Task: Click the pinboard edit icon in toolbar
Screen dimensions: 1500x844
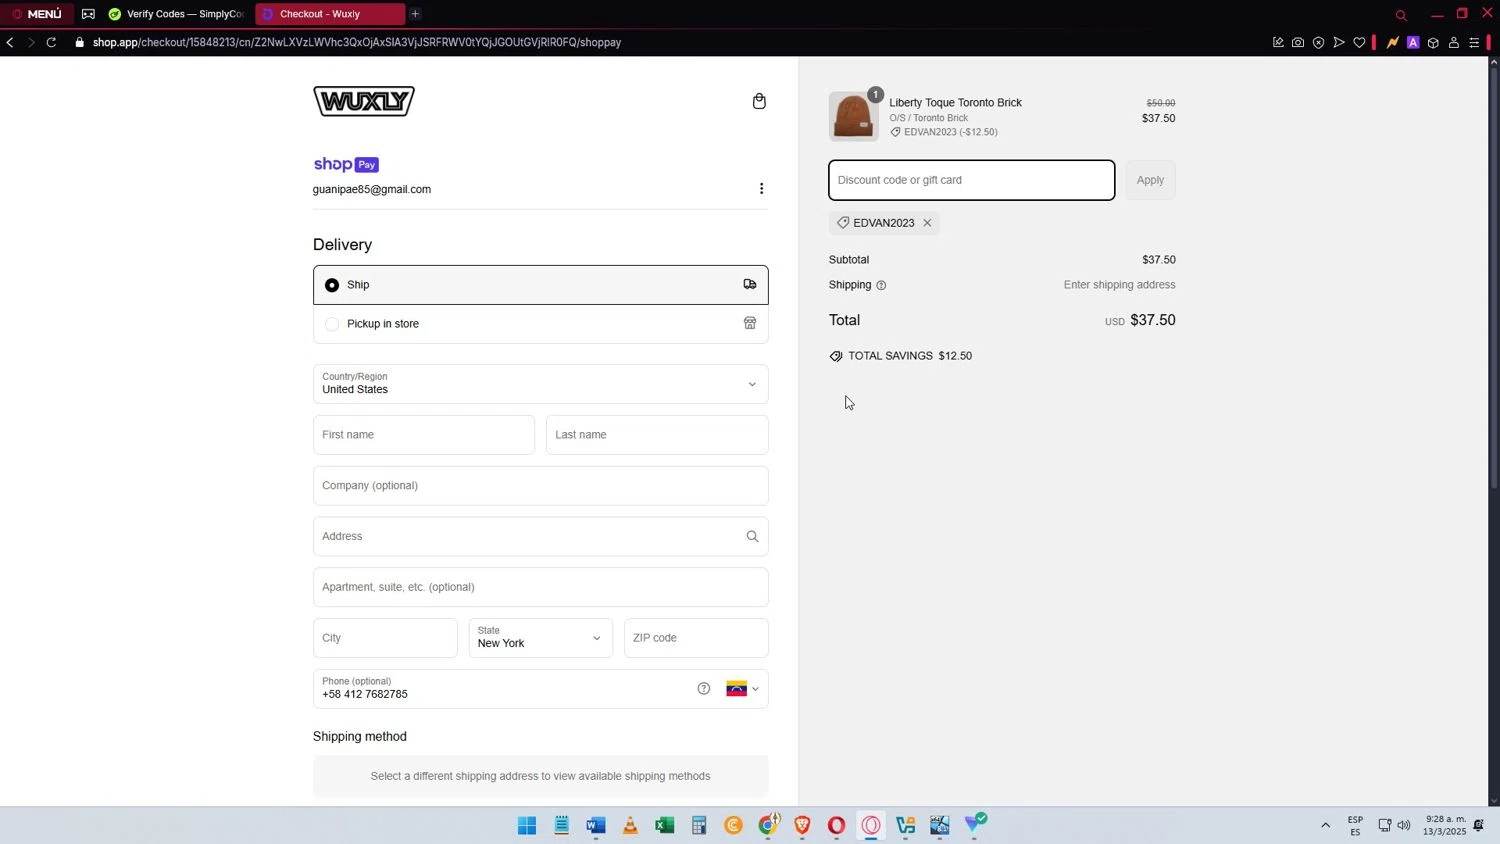Action: coord(1278,43)
